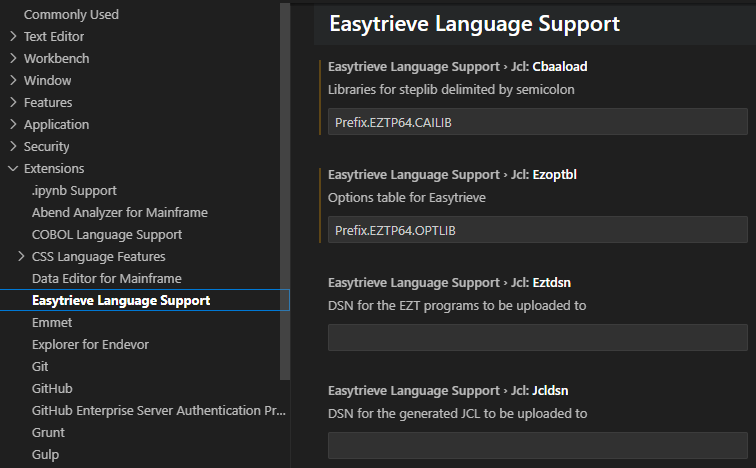The width and height of the screenshot is (756, 468).
Task: Open GitHub Enterprise Server Authentication settings
Action: tap(158, 410)
